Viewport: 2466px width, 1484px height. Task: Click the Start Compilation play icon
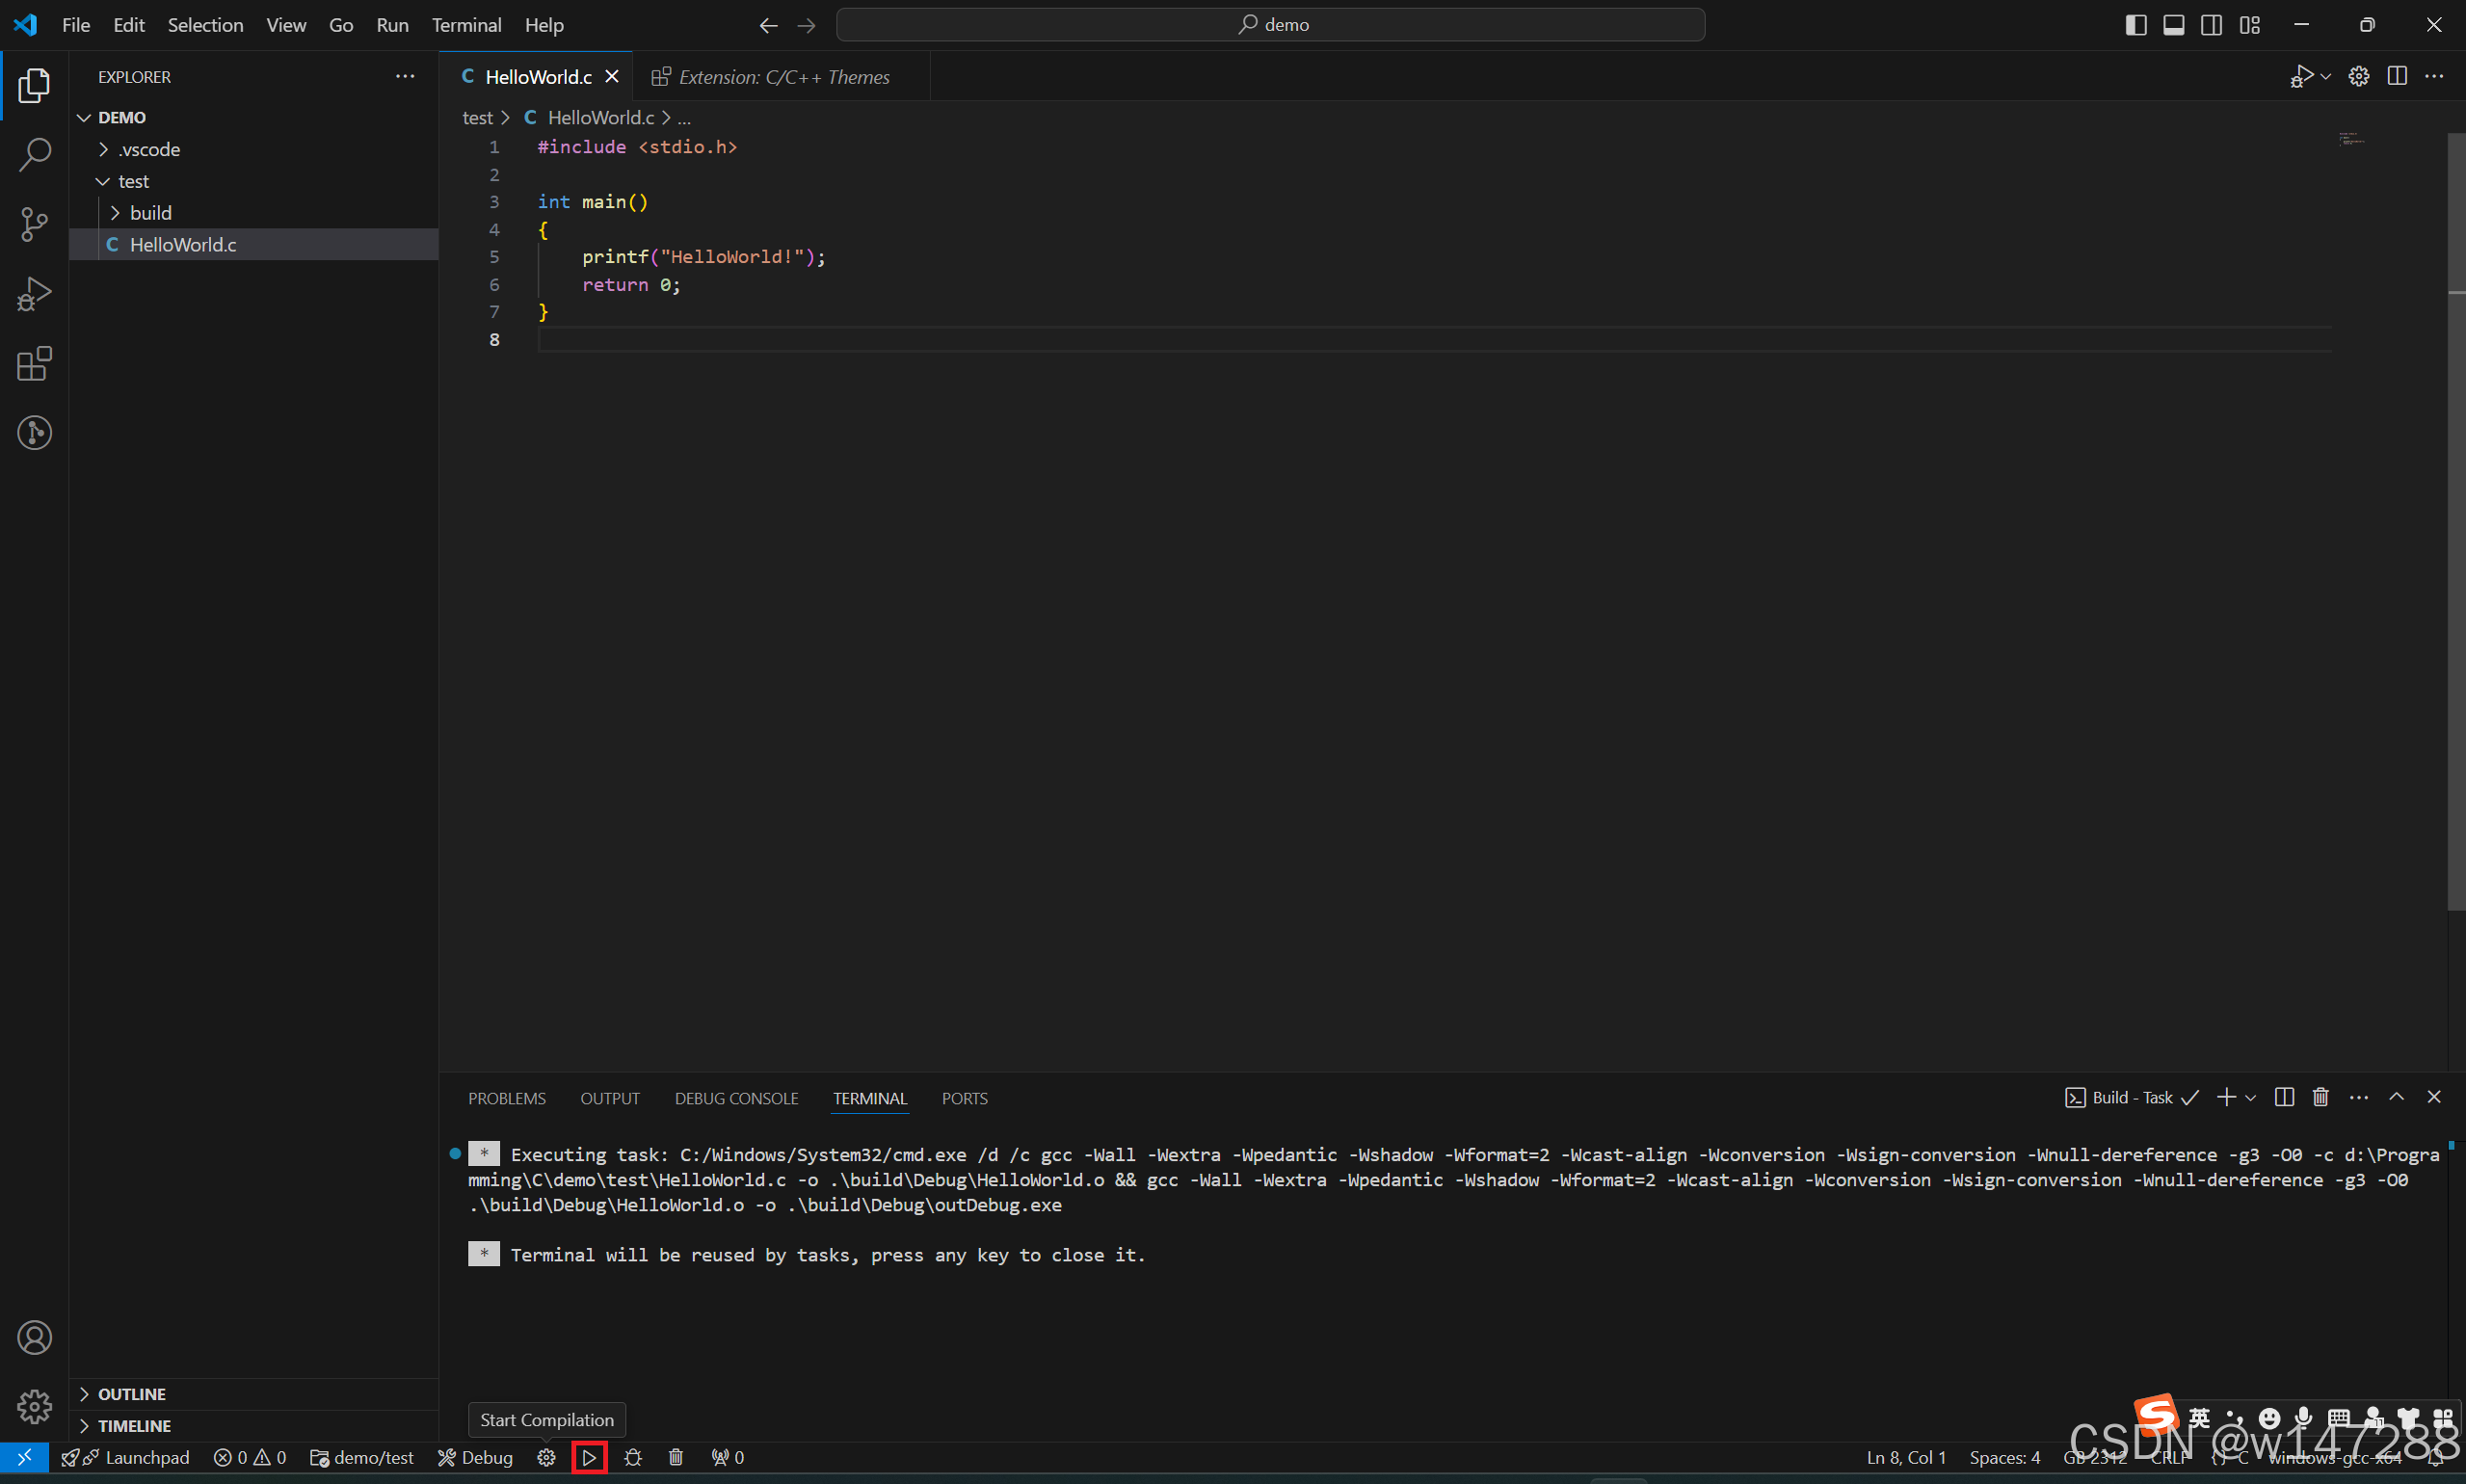pos(589,1457)
